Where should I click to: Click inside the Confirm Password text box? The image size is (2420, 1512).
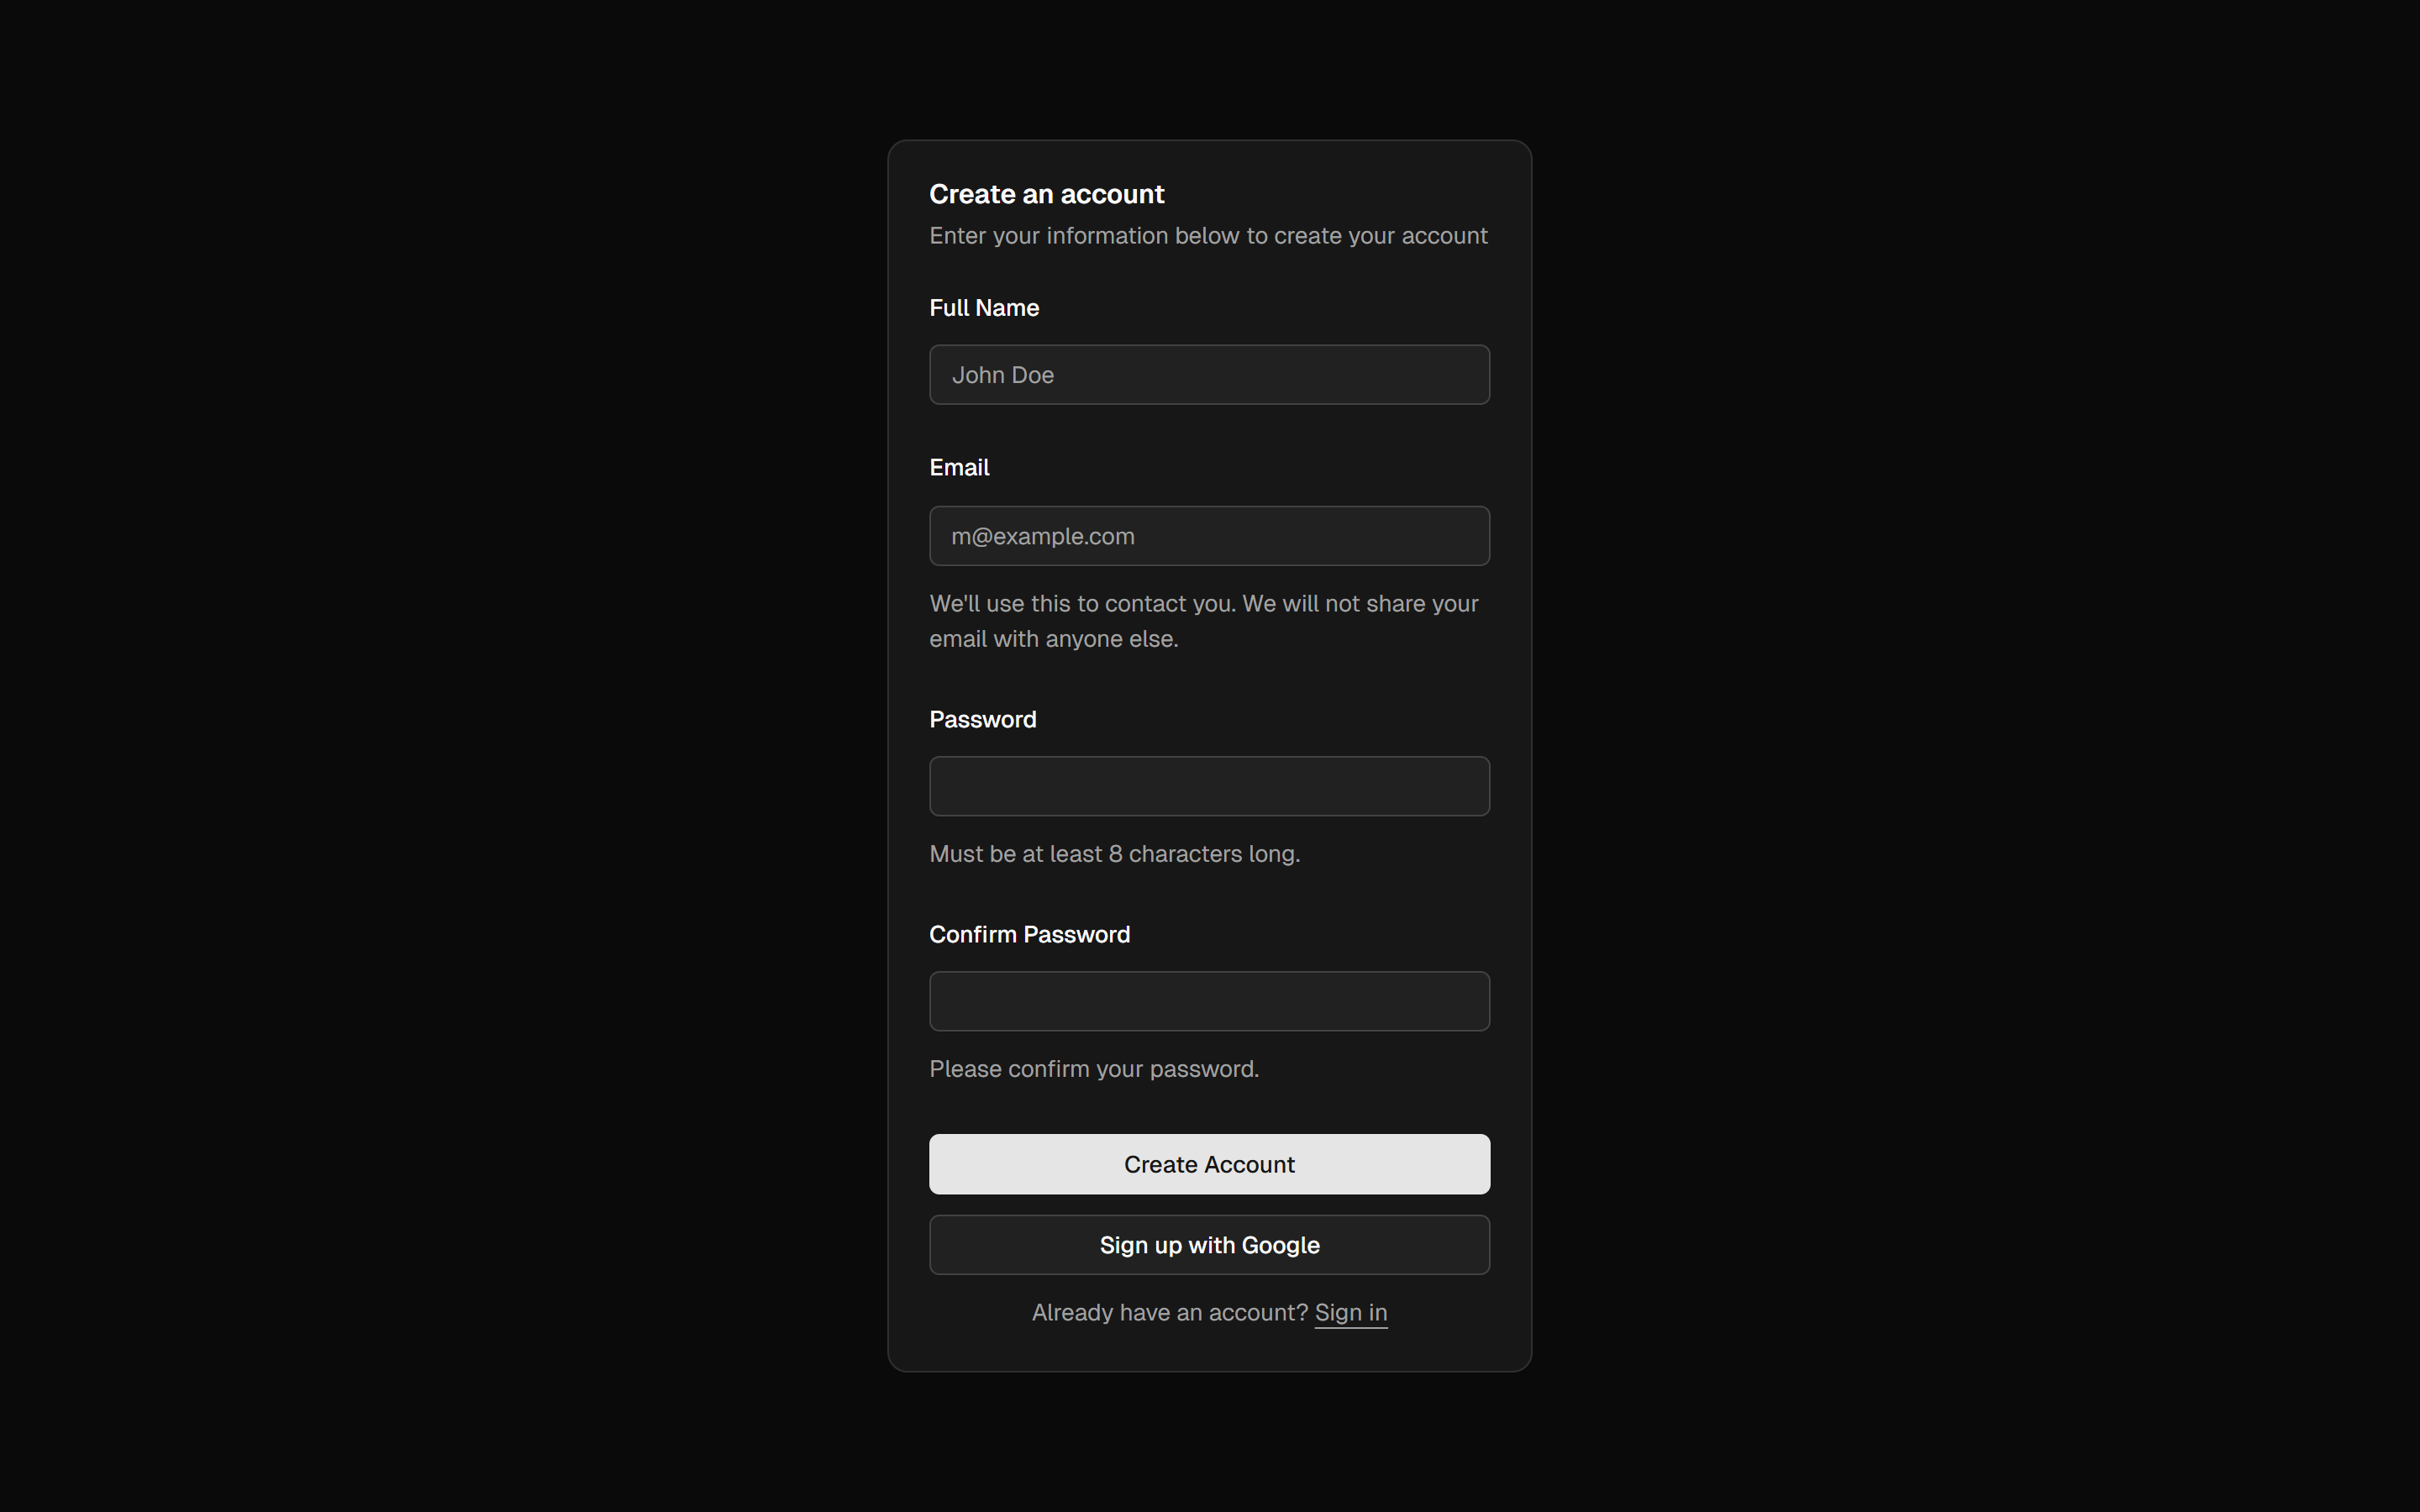(1209, 1000)
